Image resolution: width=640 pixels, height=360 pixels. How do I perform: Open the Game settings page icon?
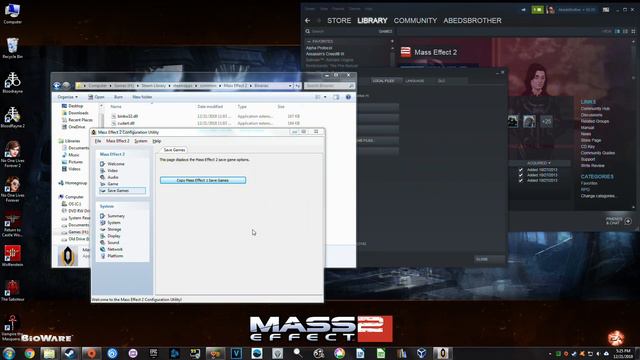point(102,184)
